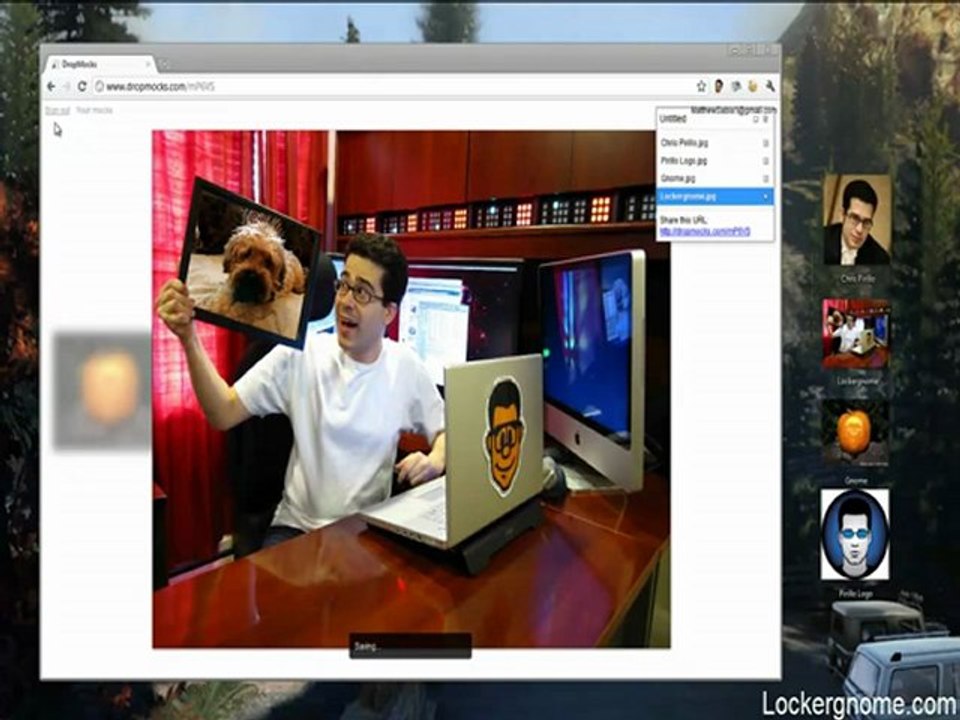Screen dimensions: 960x720
Task: Click the main photo of the man at the desk
Action: [x=411, y=389]
